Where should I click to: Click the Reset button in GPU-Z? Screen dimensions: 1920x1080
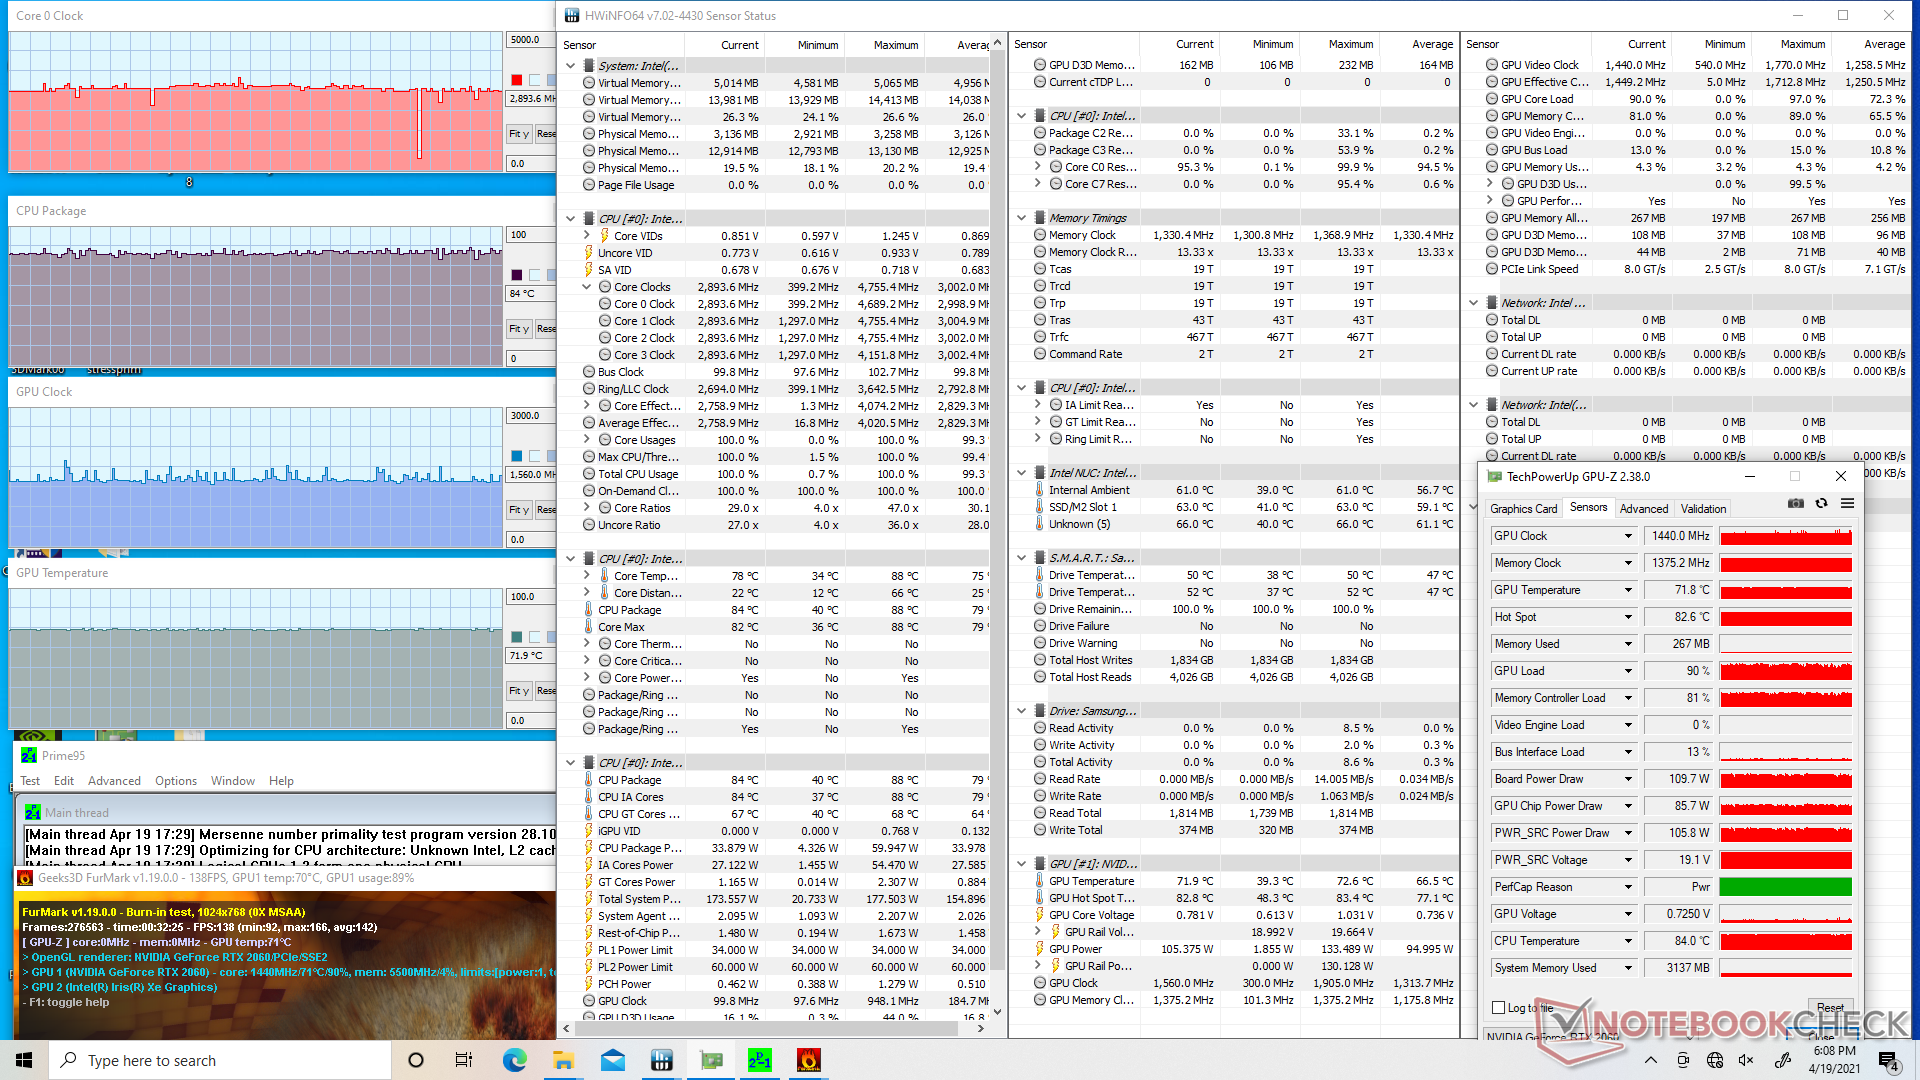[1830, 1007]
